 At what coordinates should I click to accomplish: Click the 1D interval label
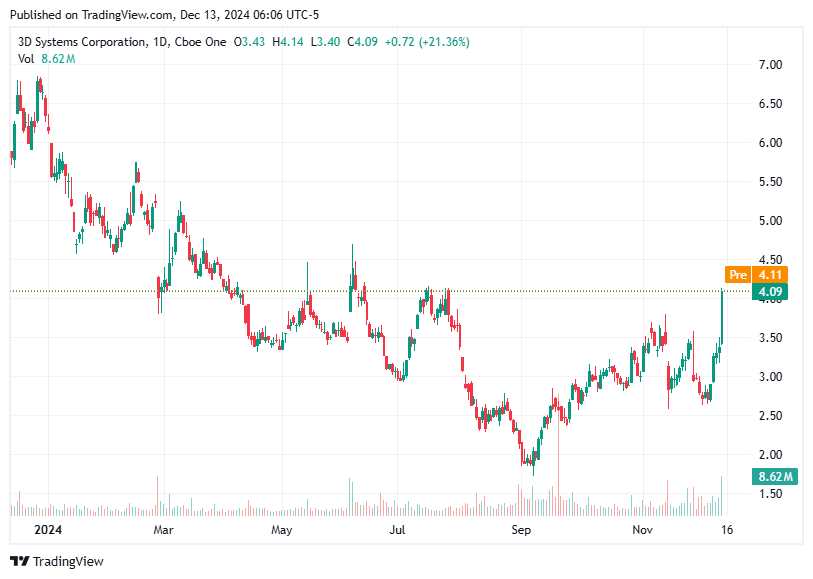click(x=161, y=42)
